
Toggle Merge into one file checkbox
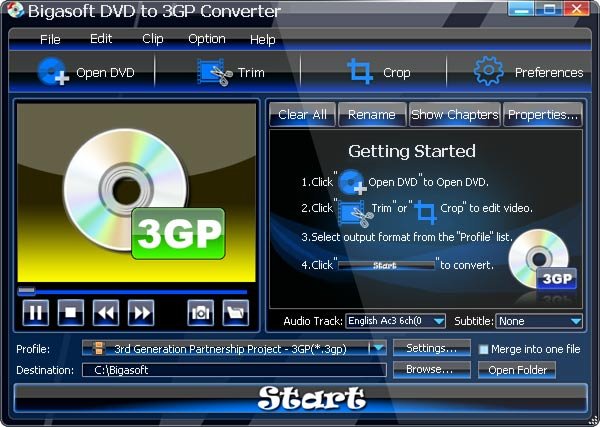484,349
